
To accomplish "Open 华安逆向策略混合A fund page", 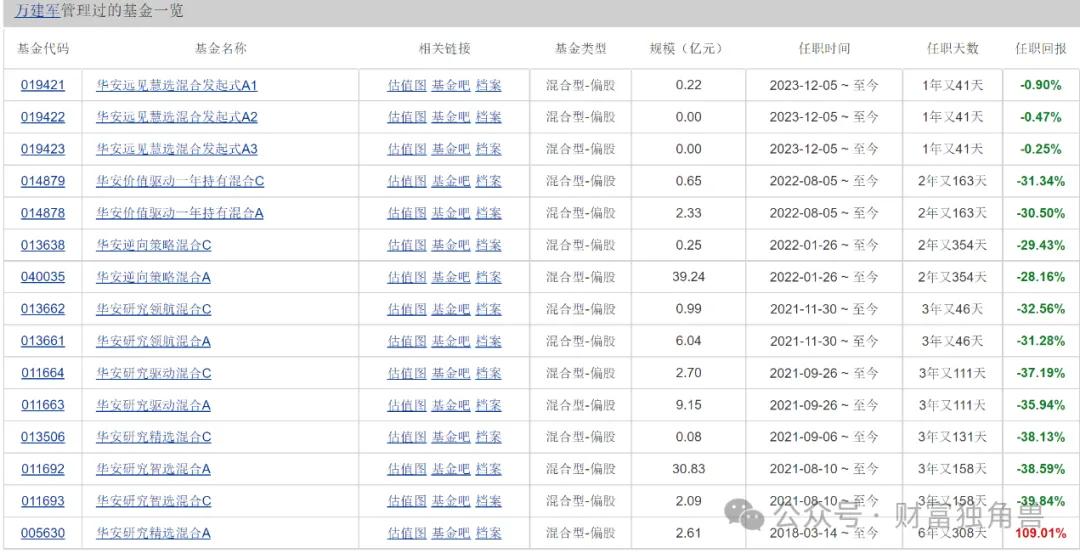I will (x=154, y=277).
